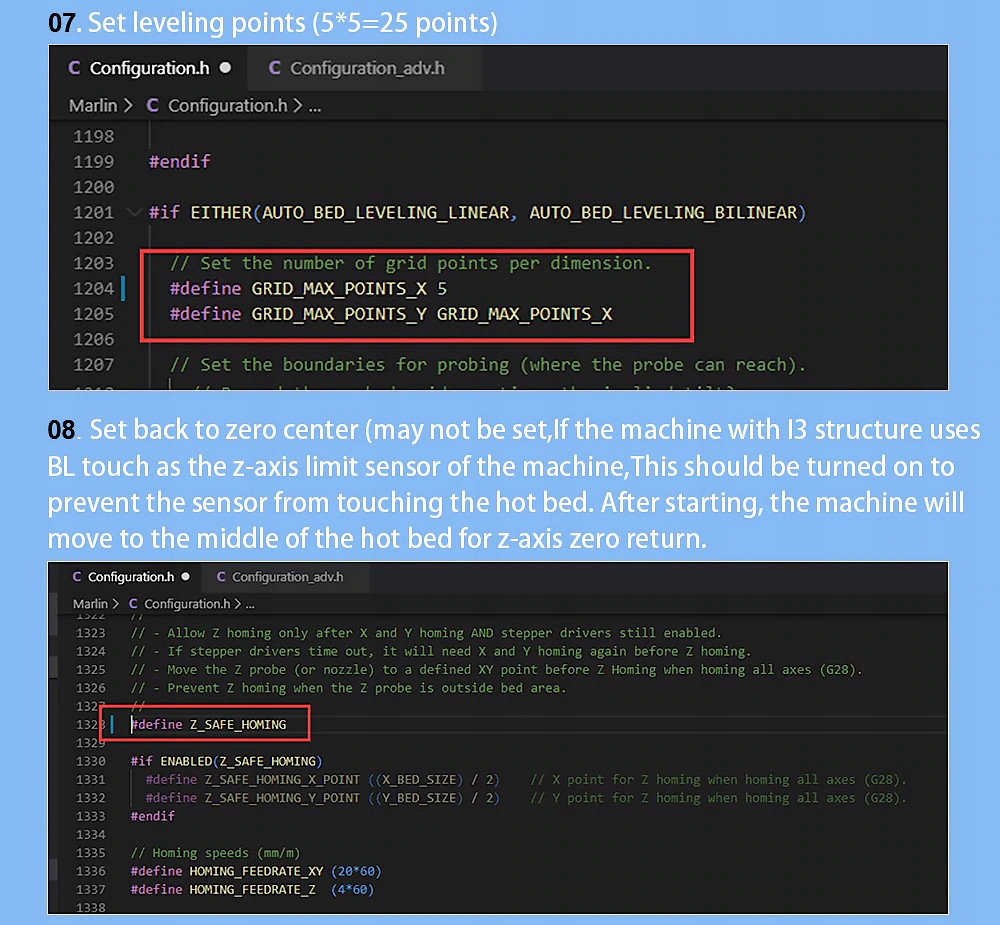
Task: Switch to the Configuration_adv.h tab in the step 08 editor
Action: tap(287, 577)
